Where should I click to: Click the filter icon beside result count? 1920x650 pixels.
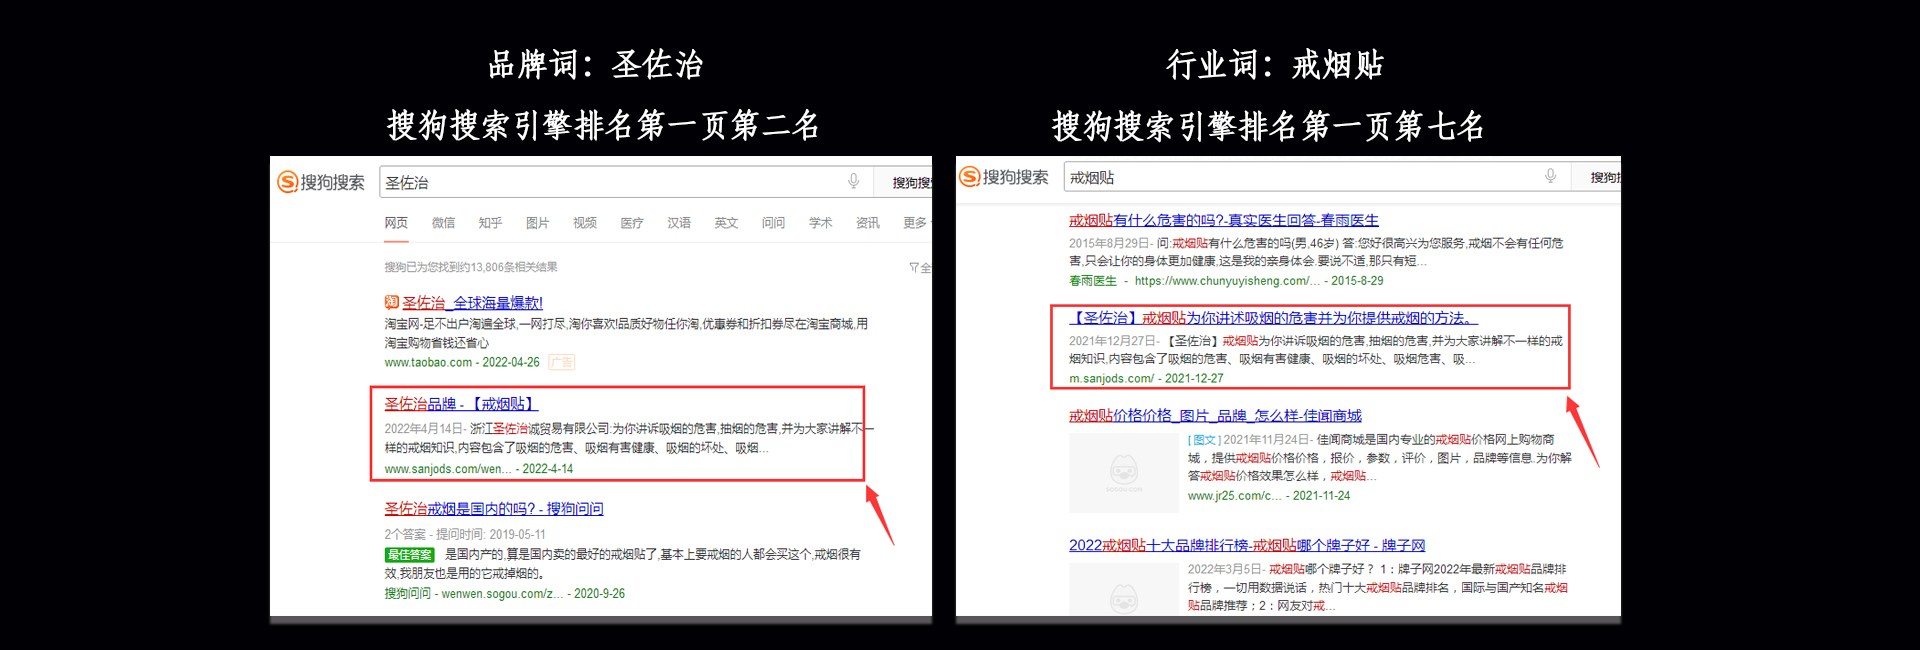click(x=914, y=267)
